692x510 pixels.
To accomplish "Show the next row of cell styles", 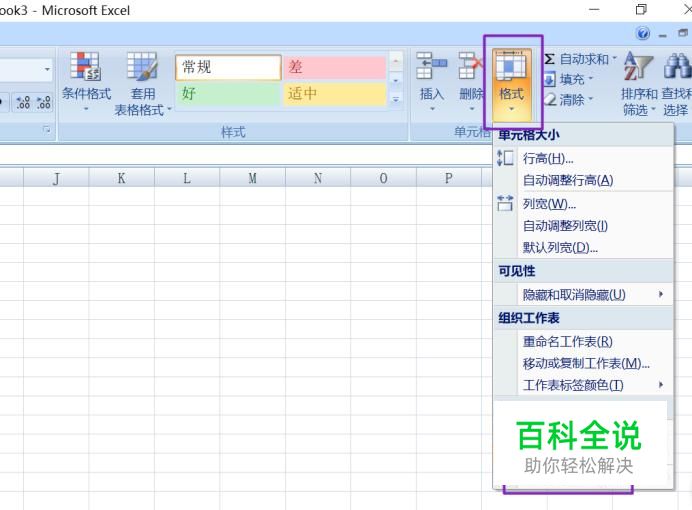I will 396,80.
